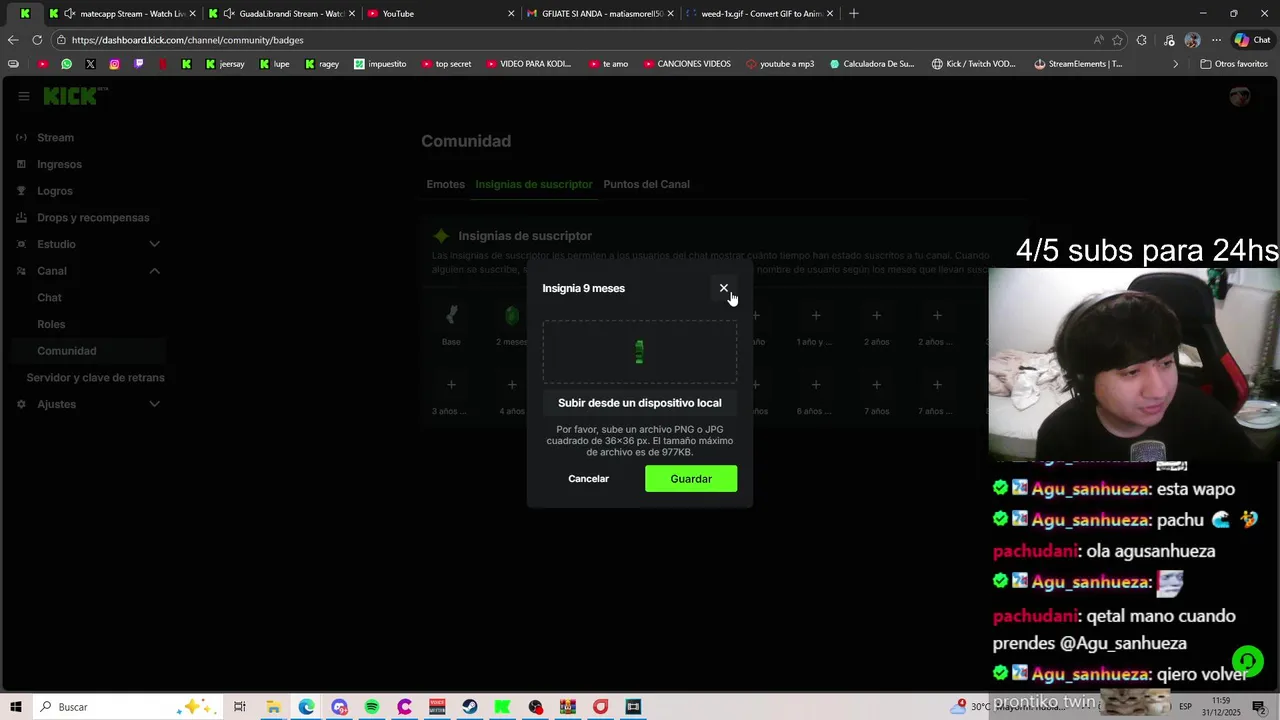The image size is (1280, 720).
Task: Open Spotify from the taskbar
Action: coord(372,707)
